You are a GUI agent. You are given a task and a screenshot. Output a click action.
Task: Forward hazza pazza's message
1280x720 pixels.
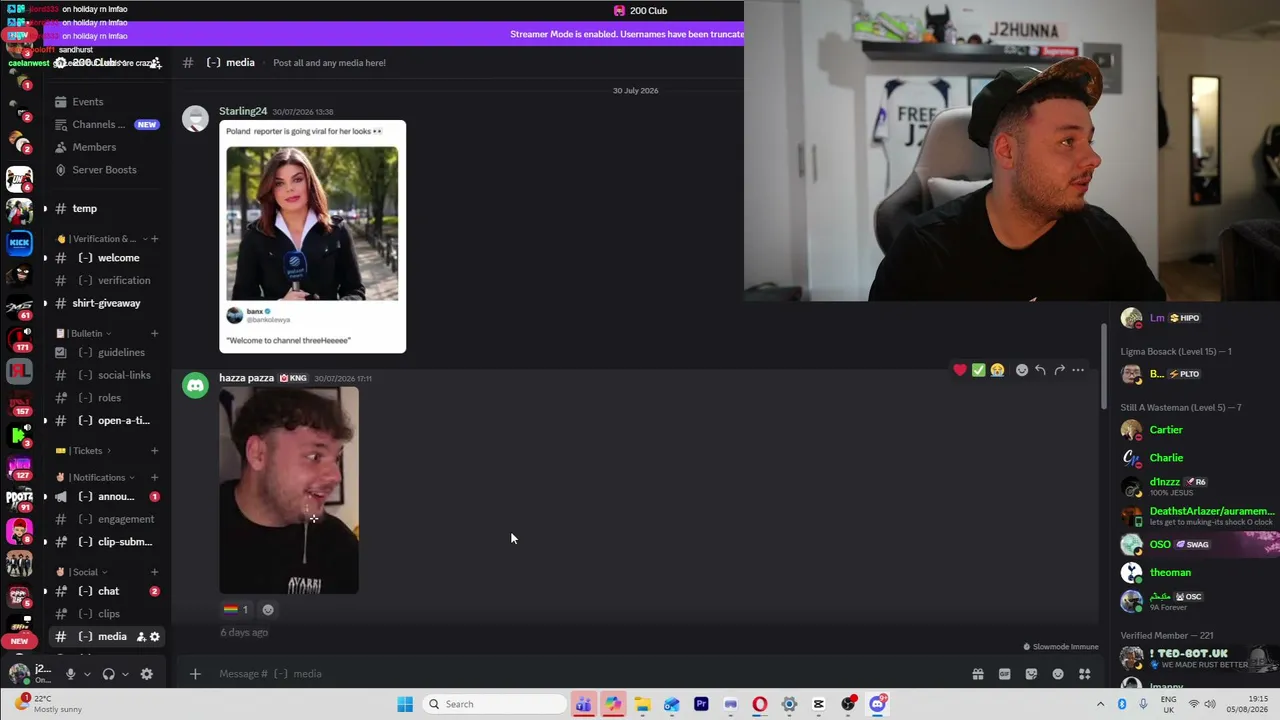[1059, 370]
